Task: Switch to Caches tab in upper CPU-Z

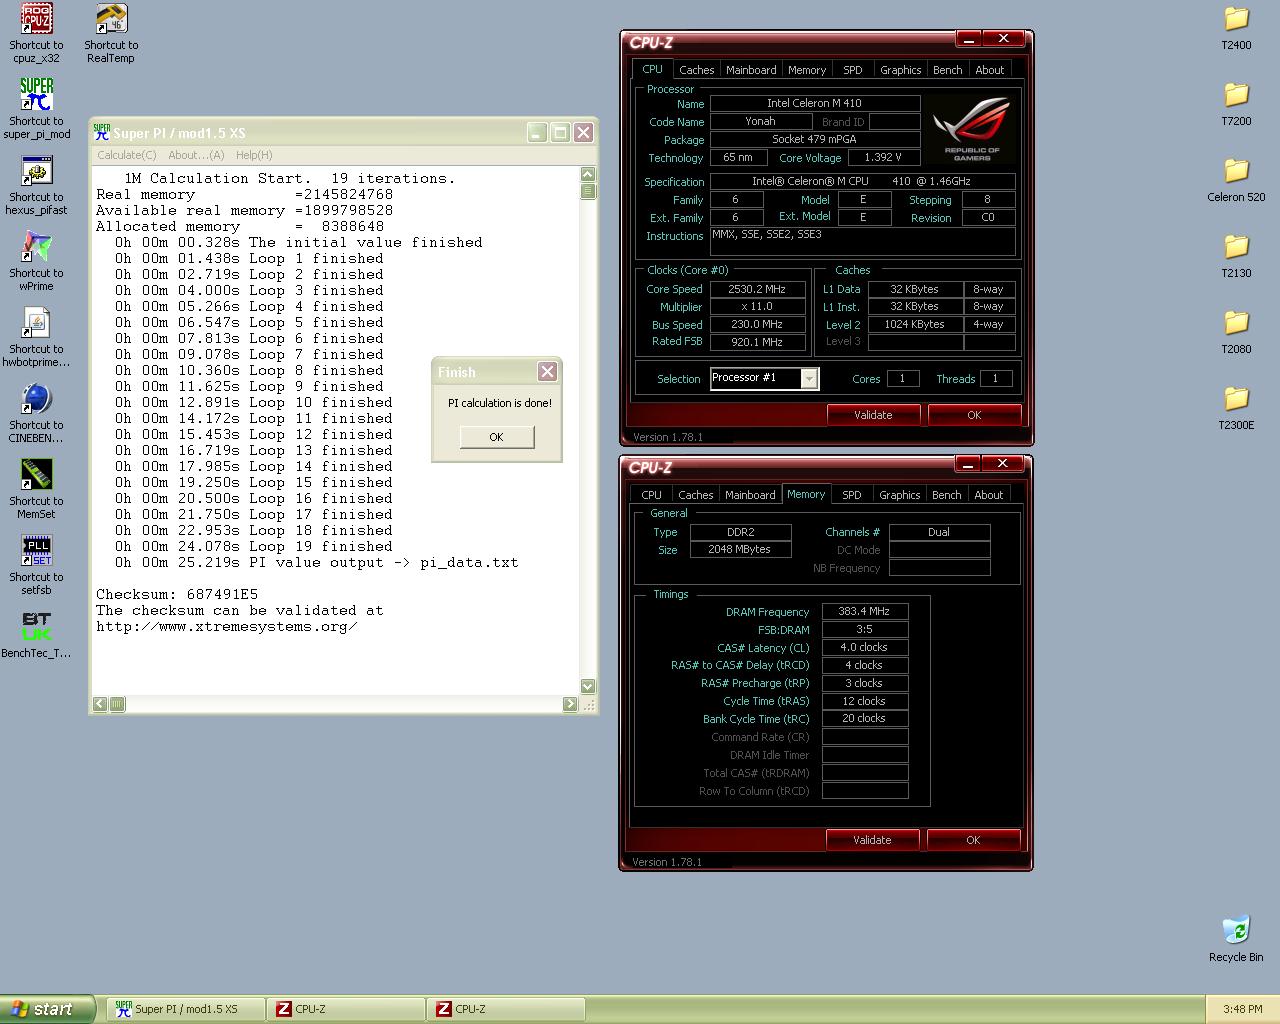Action: point(697,70)
